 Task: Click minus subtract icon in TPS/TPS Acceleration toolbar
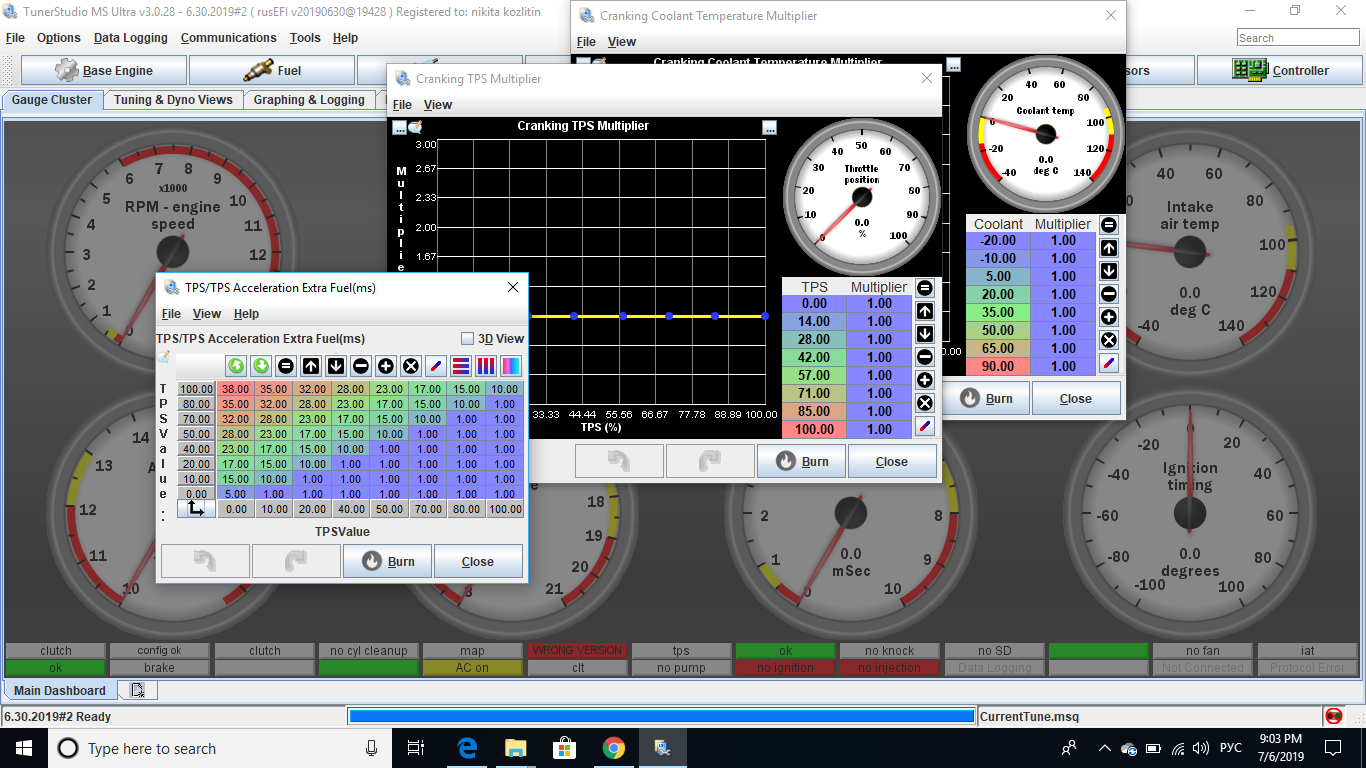[x=361, y=366]
